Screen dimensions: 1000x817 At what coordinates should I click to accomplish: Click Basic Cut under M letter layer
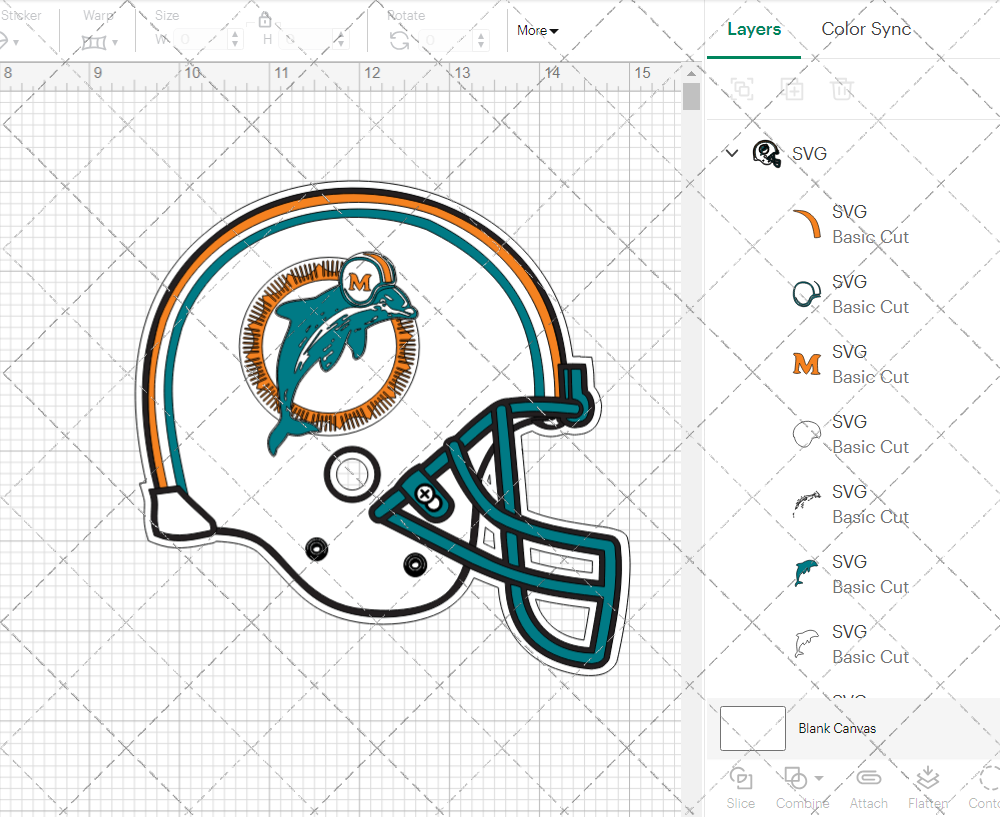(x=870, y=377)
